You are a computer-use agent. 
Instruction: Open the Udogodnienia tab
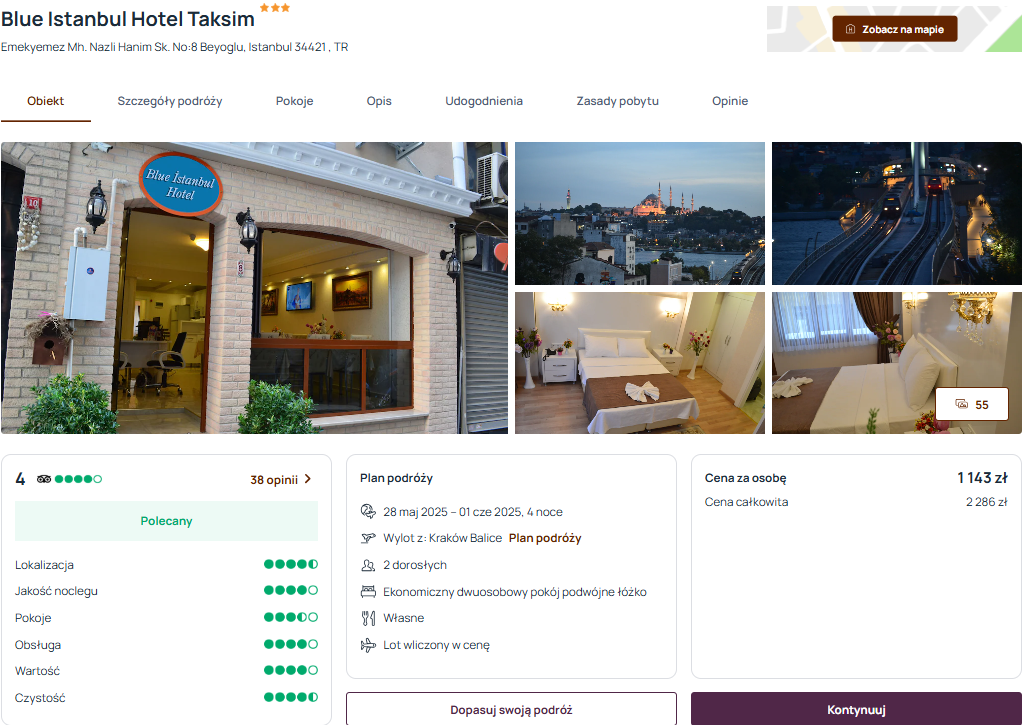coord(484,101)
